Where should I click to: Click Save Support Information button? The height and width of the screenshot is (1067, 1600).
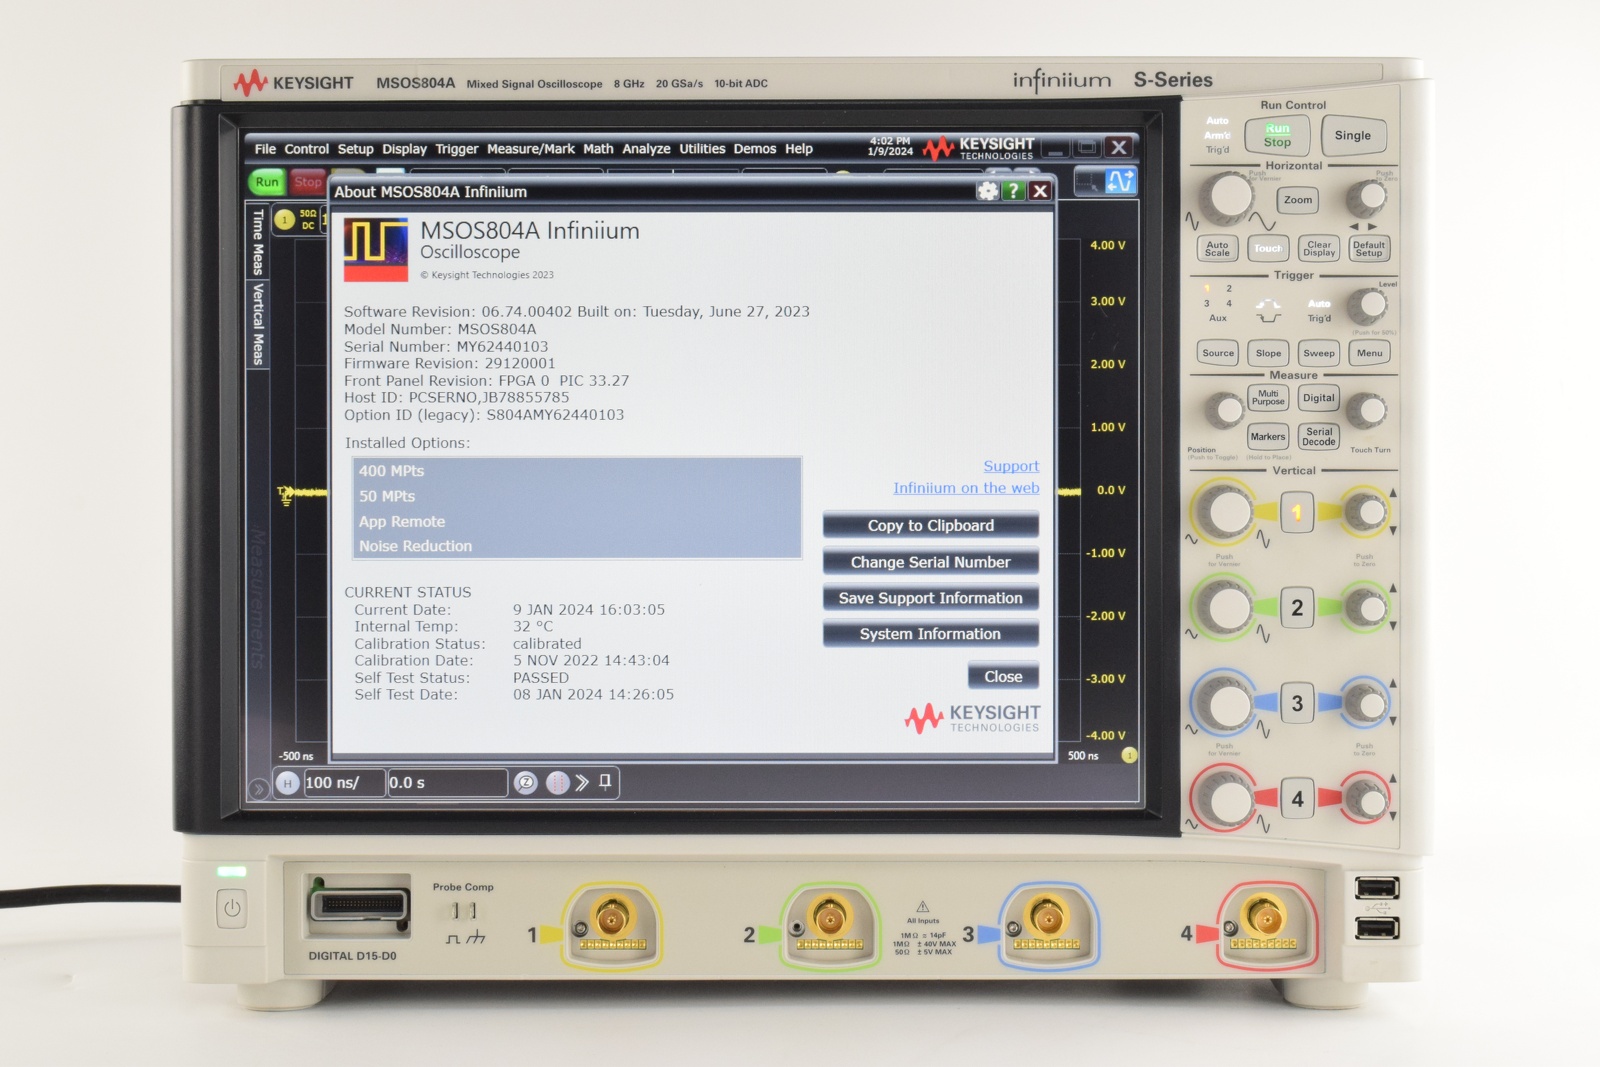(931, 598)
